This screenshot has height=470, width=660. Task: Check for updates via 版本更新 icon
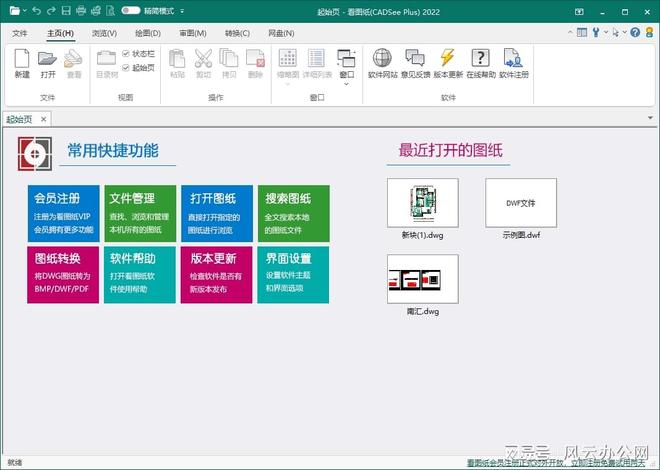[448, 62]
